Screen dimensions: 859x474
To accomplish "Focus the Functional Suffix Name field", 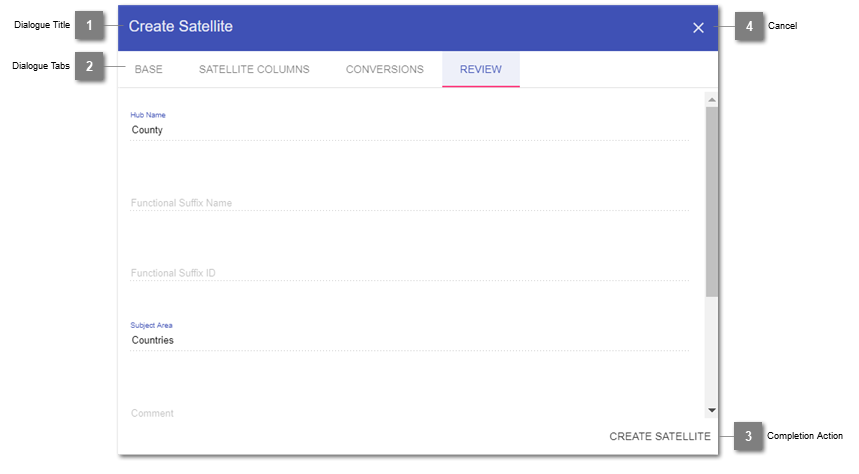I will click(408, 203).
